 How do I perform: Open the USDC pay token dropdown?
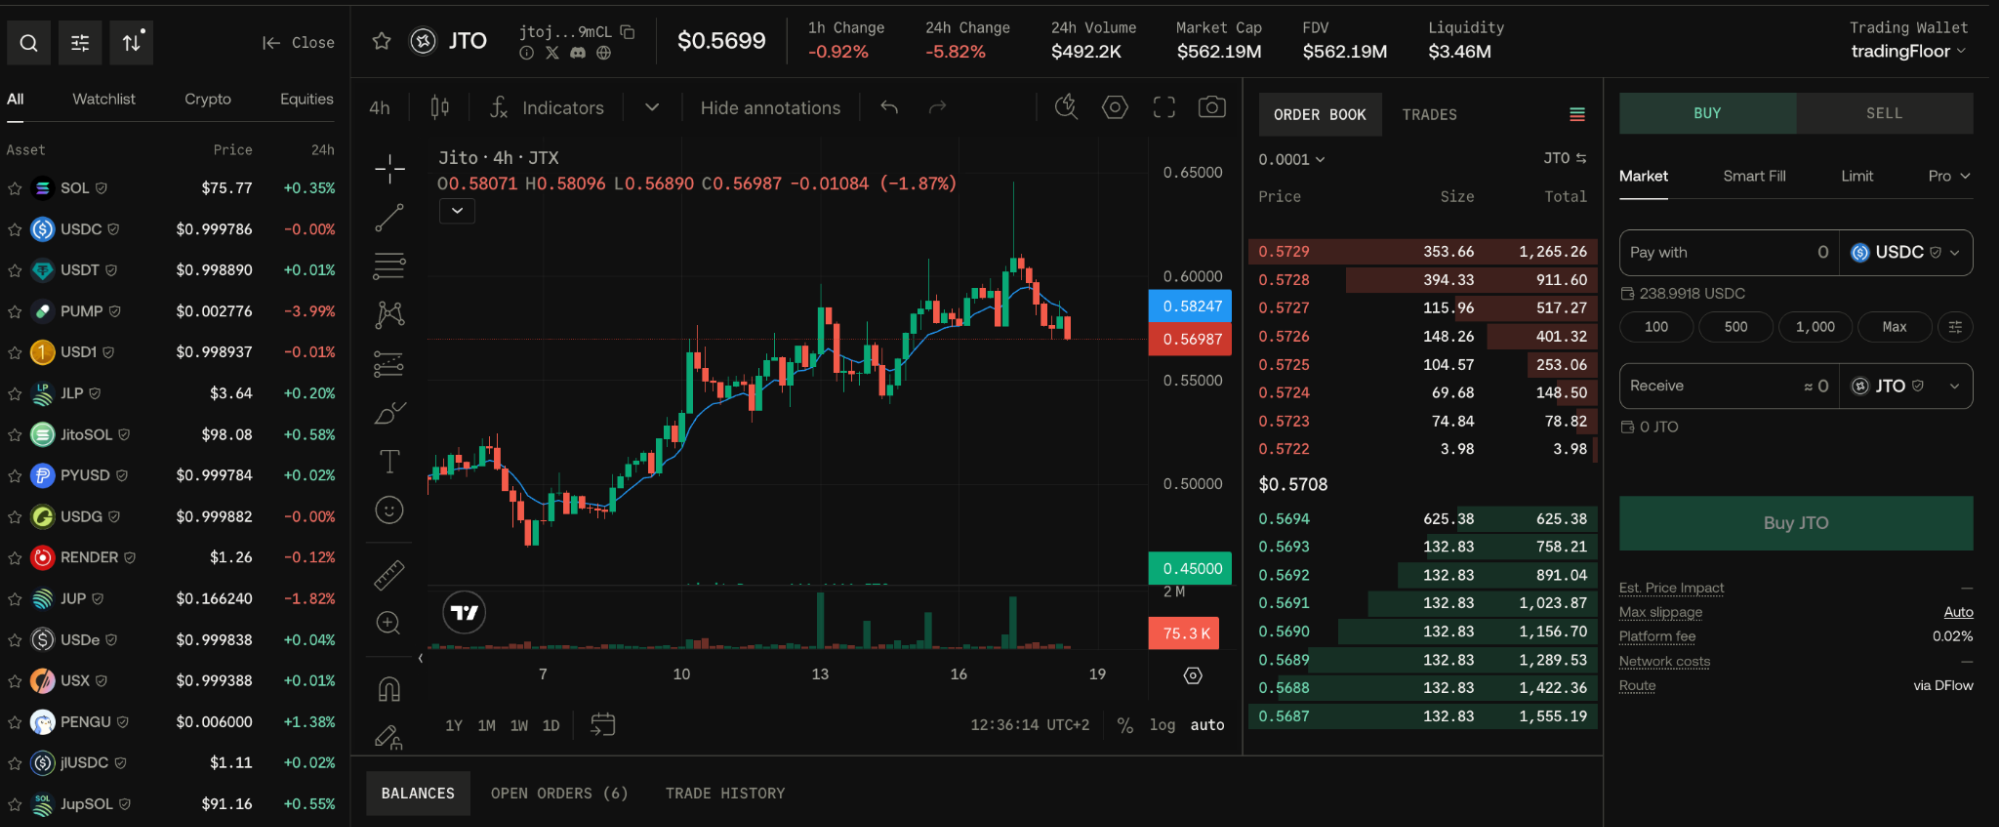click(1906, 252)
